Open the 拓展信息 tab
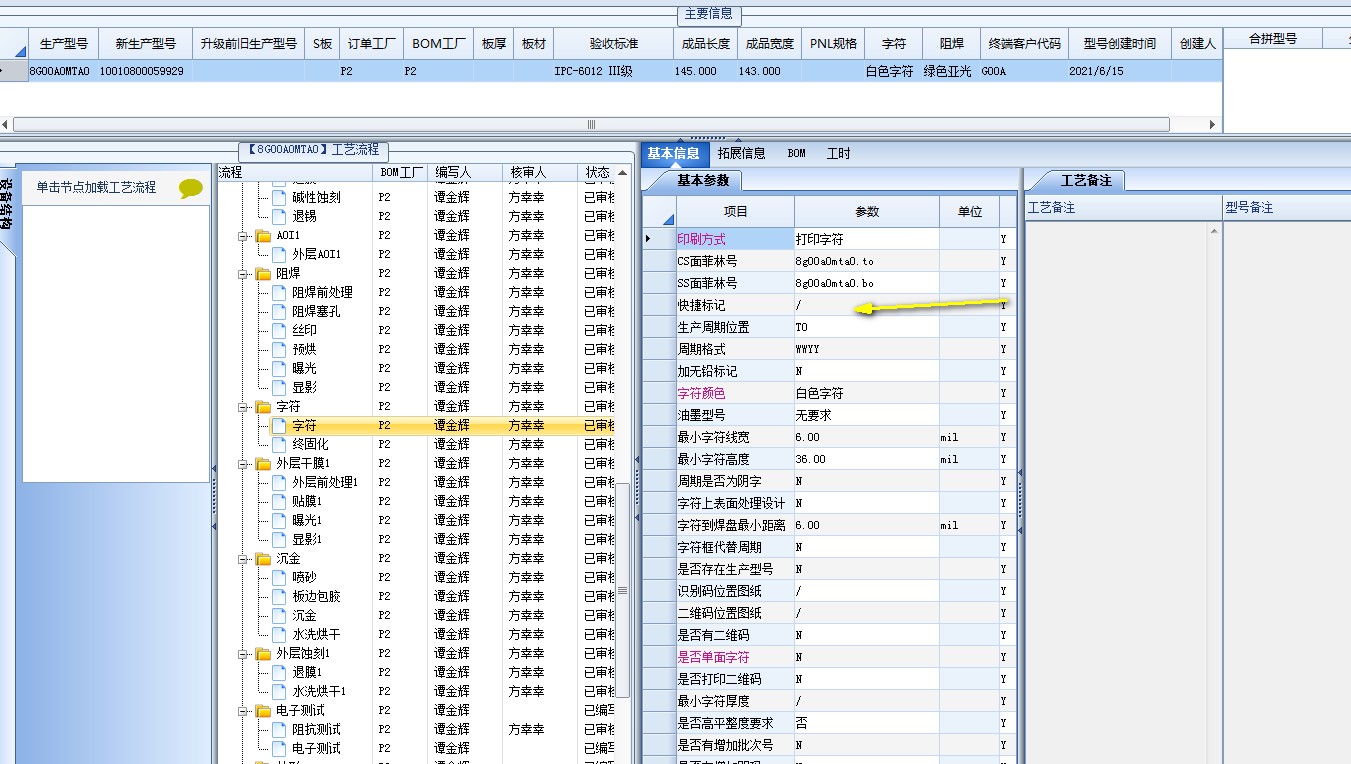The height and width of the screenshot is (764, 1351). click(741, 153)
